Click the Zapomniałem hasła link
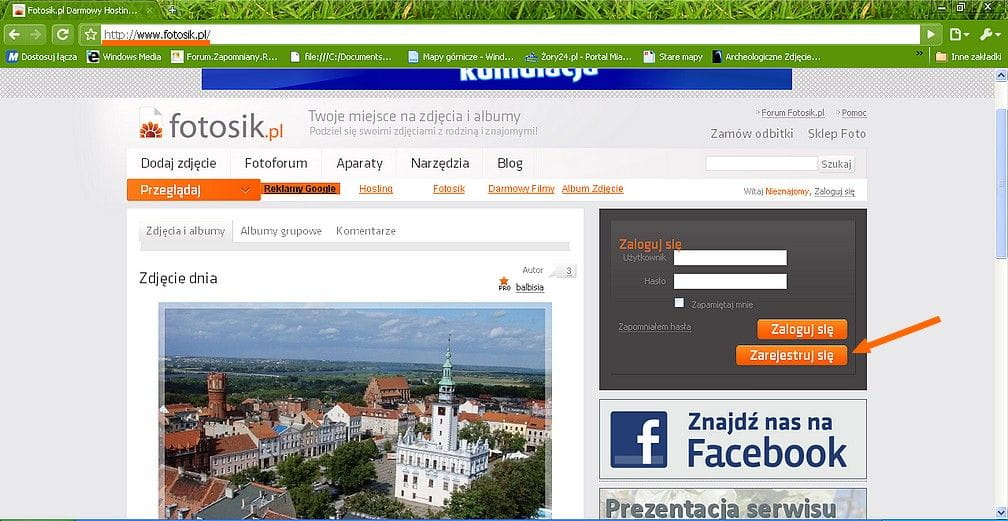1008x521 pixels. point(654,327)
